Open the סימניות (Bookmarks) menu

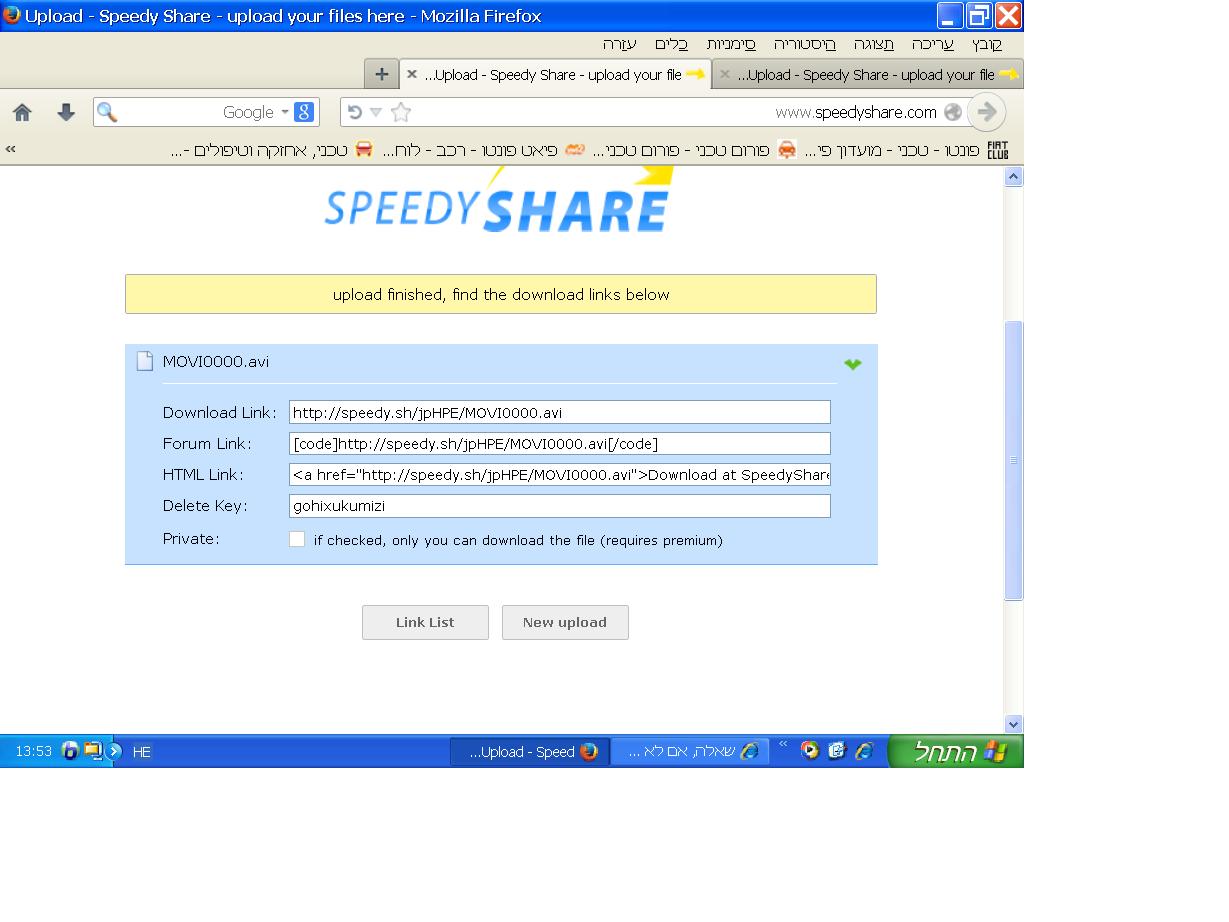(x=731, y=44)
